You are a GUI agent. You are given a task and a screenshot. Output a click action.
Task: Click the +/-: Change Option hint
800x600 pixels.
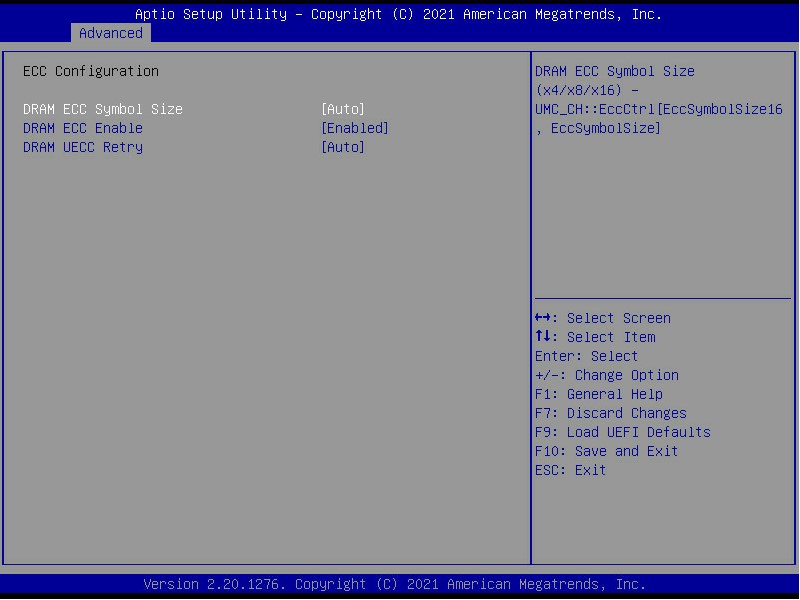(607, 375)
